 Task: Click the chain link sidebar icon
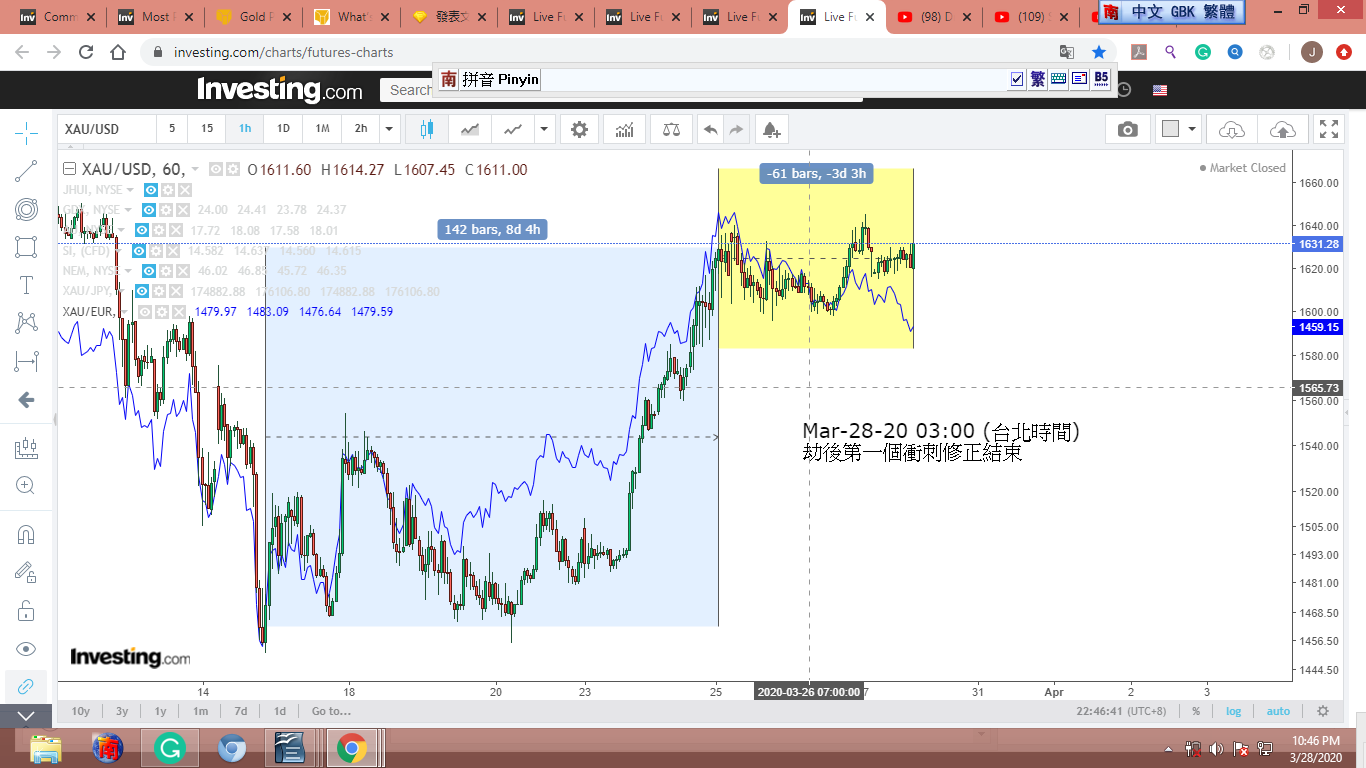coord(27,687)
